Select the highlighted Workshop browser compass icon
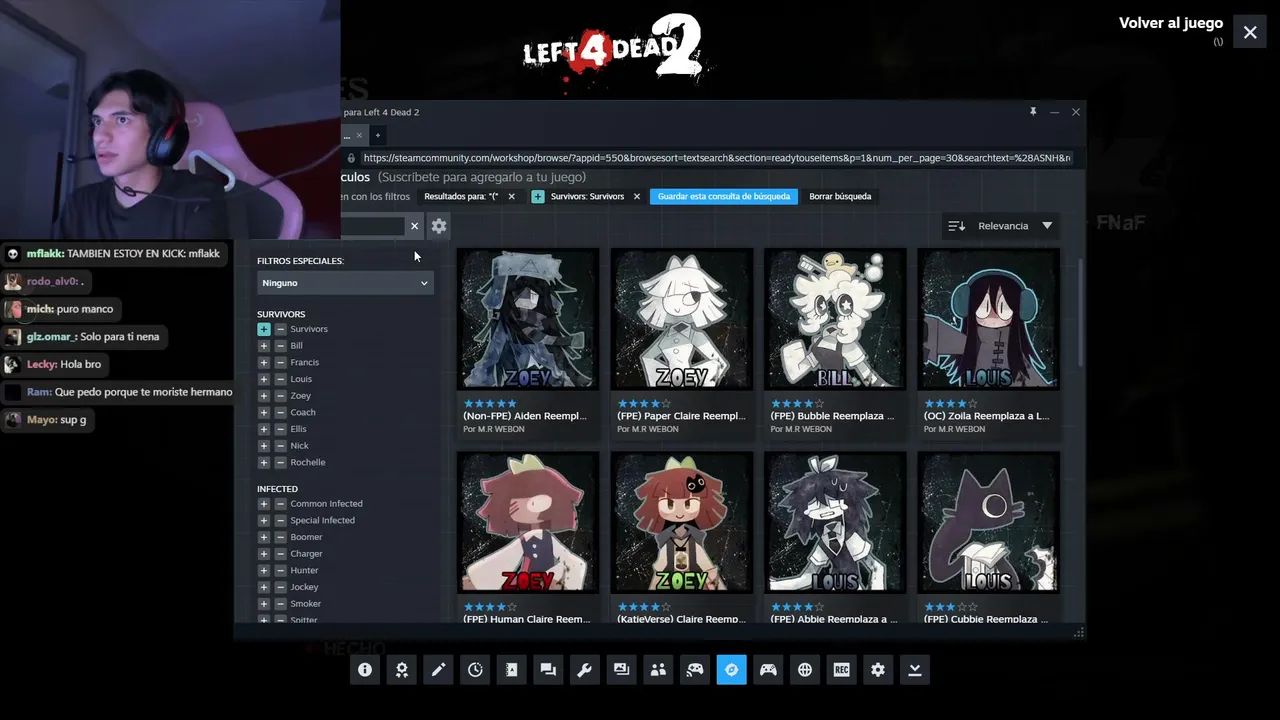Screen dimensions: 1280x720 pos(731,670)
